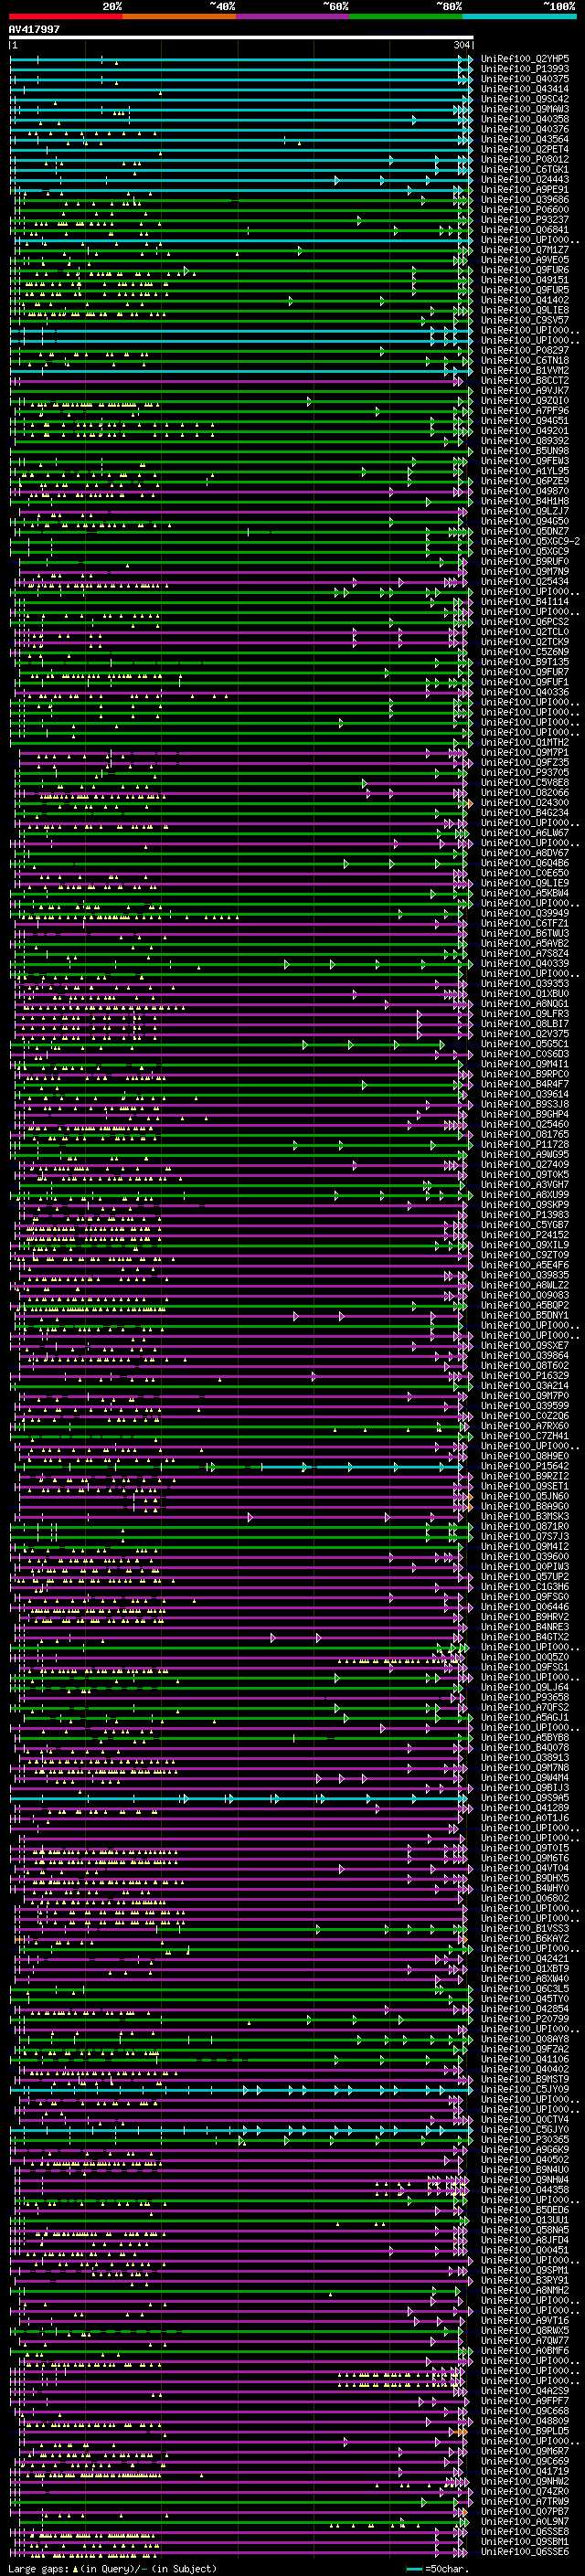Open the UniRef100_Q40376 entry

point(525,129)
